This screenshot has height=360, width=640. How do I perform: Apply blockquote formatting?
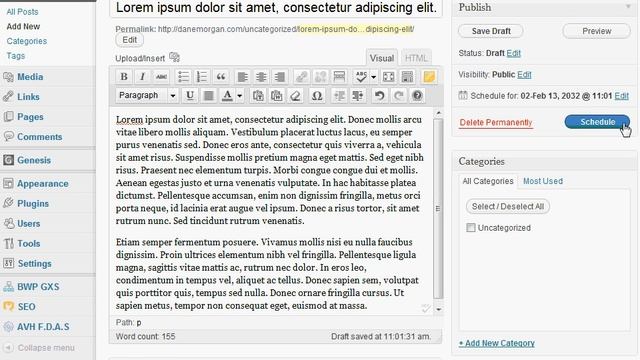220,76
